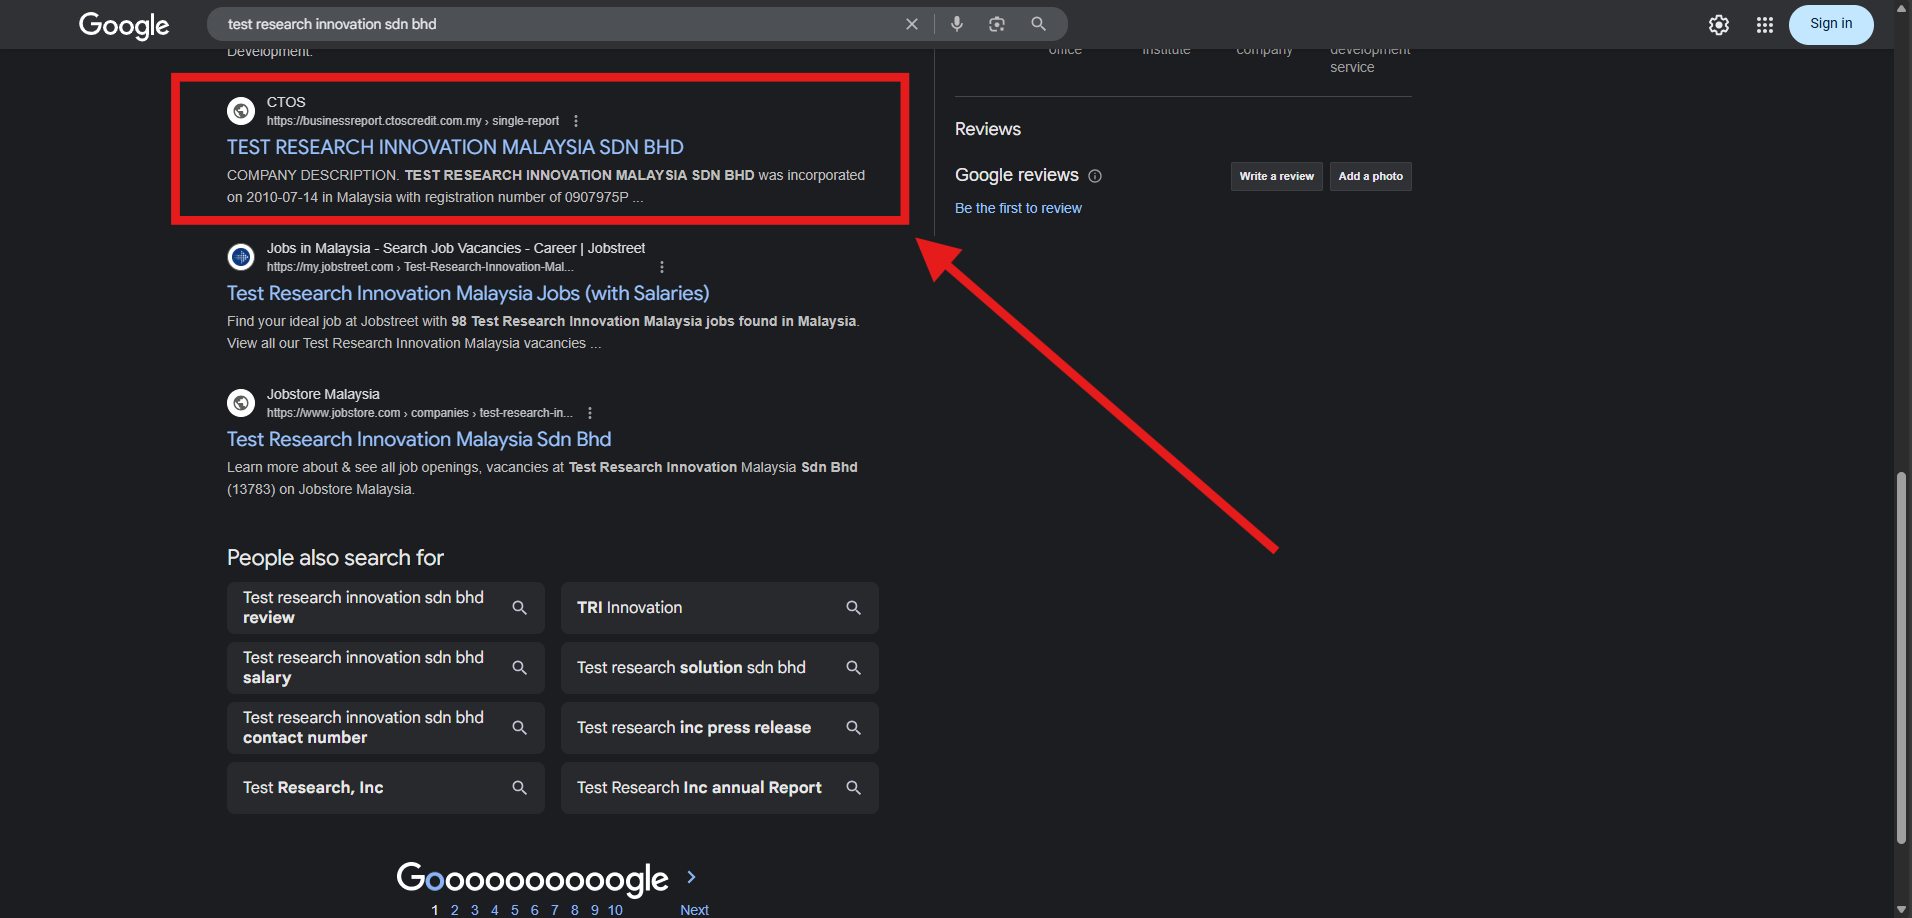Search icon on 'Test Research, Inc' suggestion
This screenshot has height=918, width=1912.
tap(520, 788)
